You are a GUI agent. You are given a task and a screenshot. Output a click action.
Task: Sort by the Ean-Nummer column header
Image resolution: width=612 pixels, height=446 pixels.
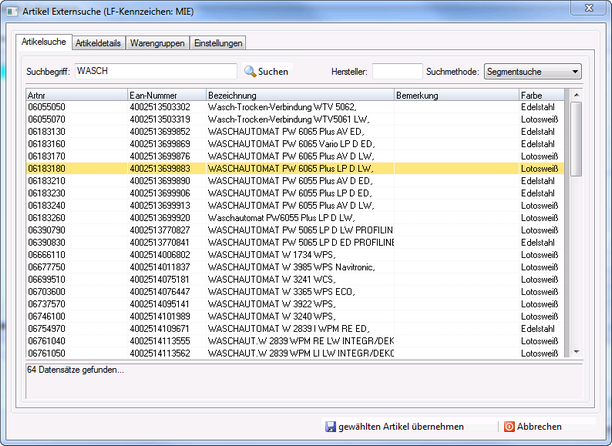point(165,94)
